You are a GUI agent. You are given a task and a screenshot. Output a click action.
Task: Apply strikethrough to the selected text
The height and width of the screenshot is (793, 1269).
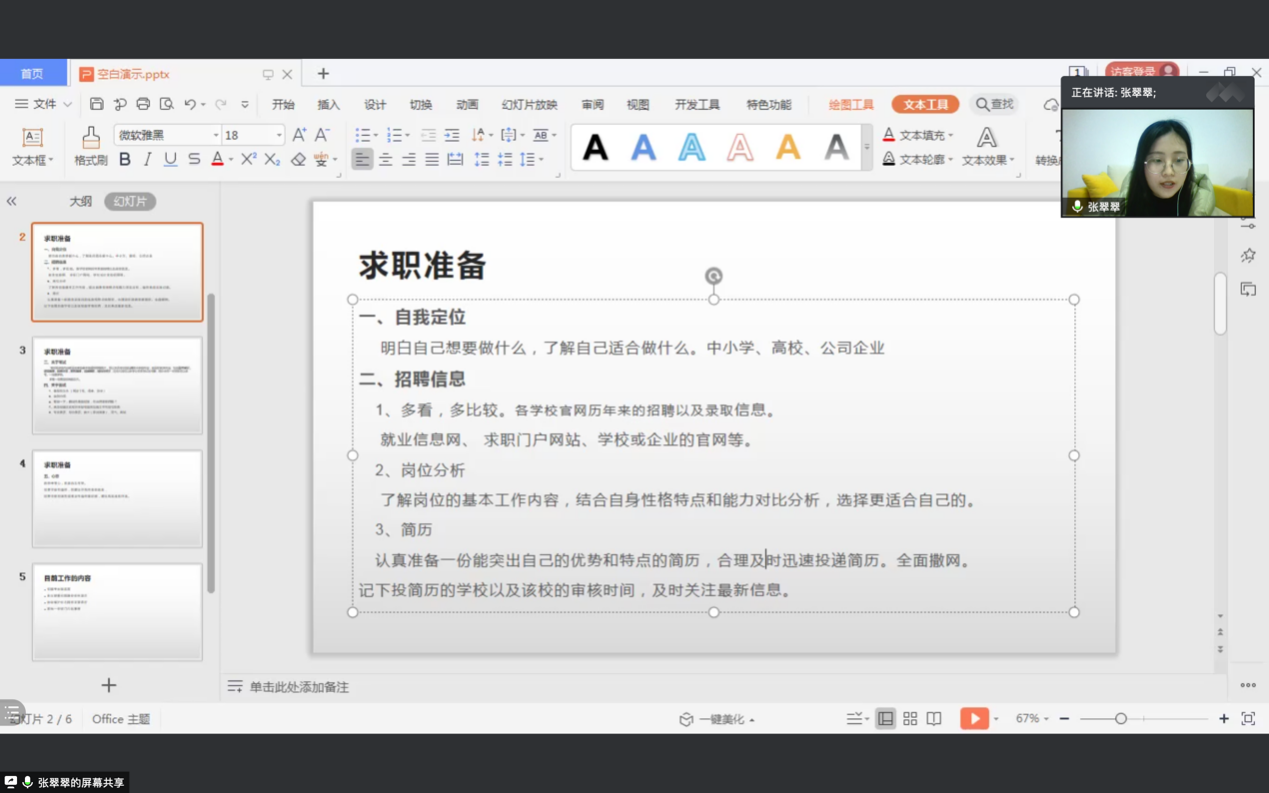point(194,160)
